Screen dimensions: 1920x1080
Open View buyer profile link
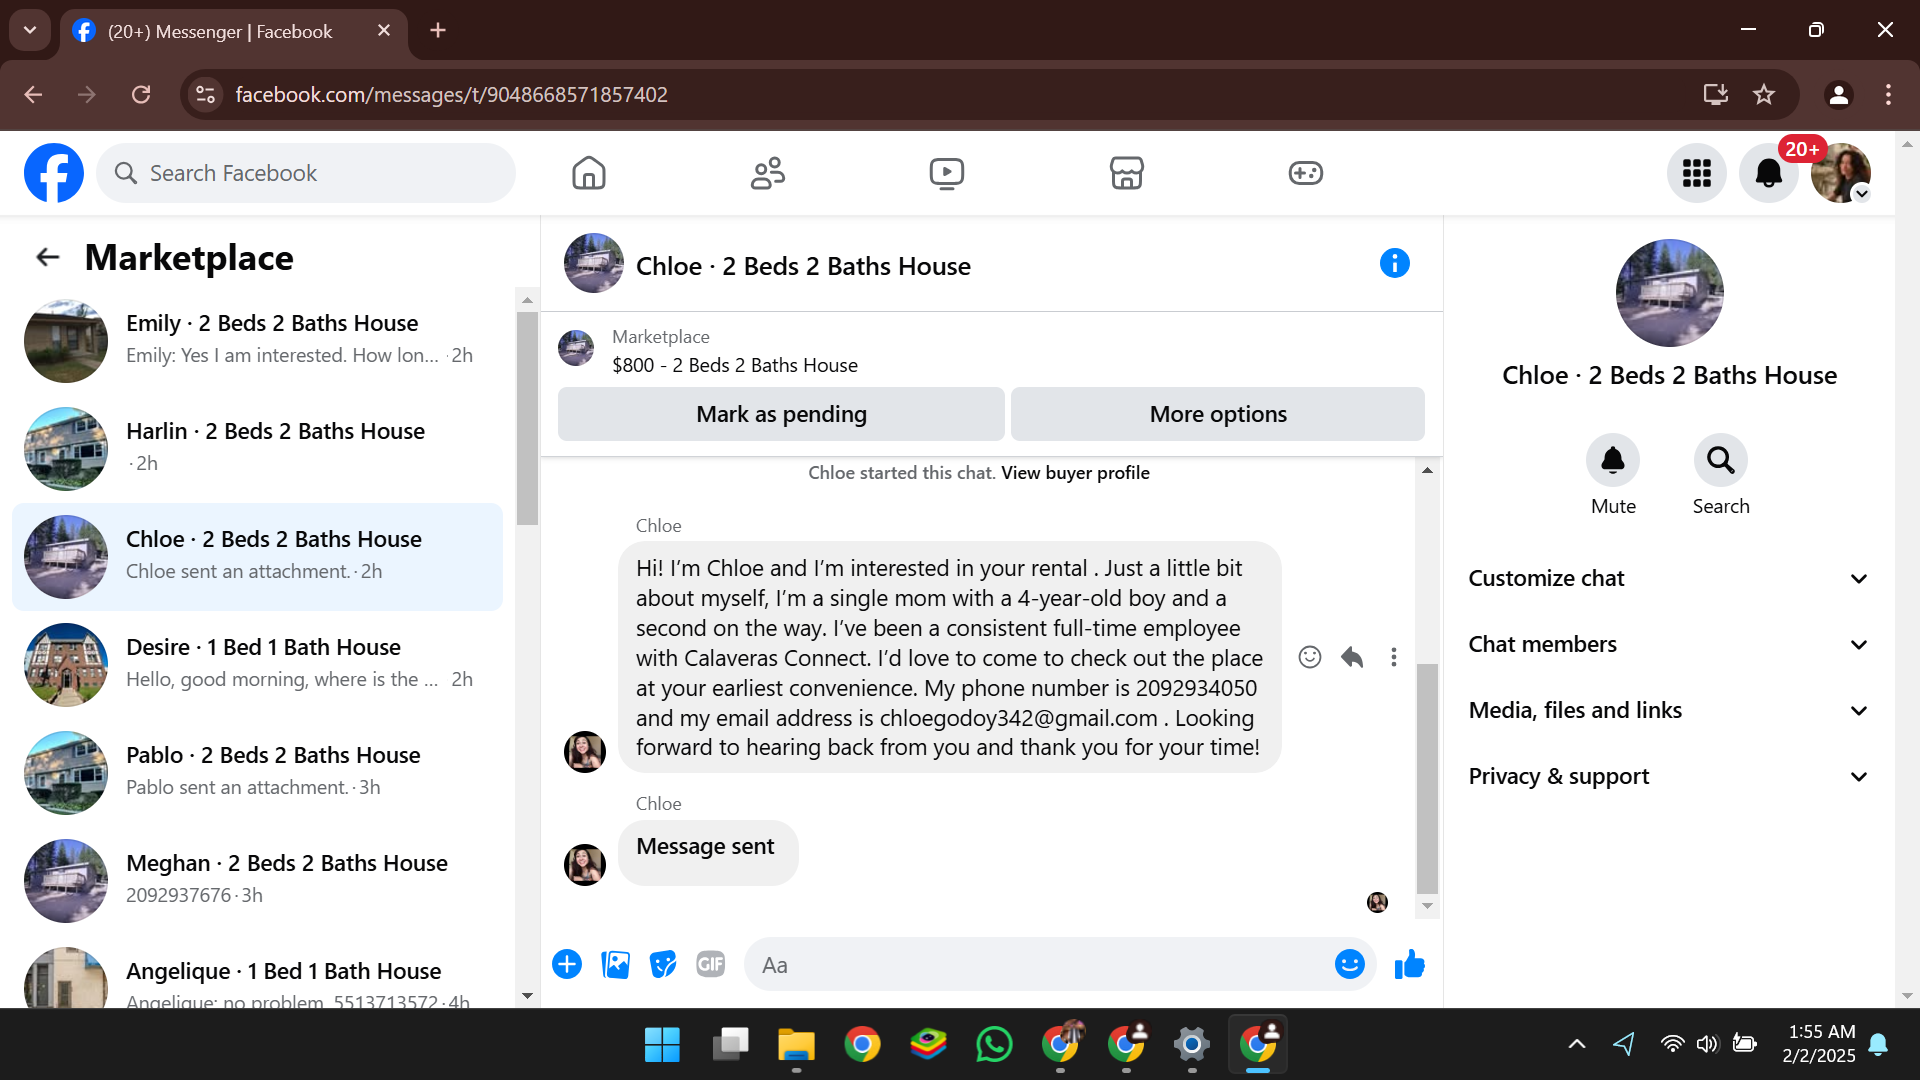[x=1075, y=473]
